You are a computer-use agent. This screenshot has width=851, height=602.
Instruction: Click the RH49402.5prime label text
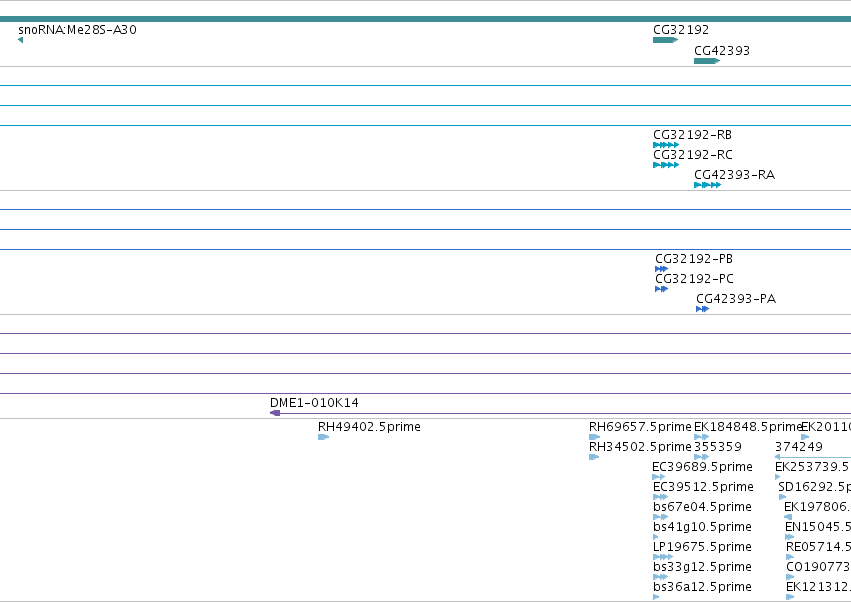point(369,427)
